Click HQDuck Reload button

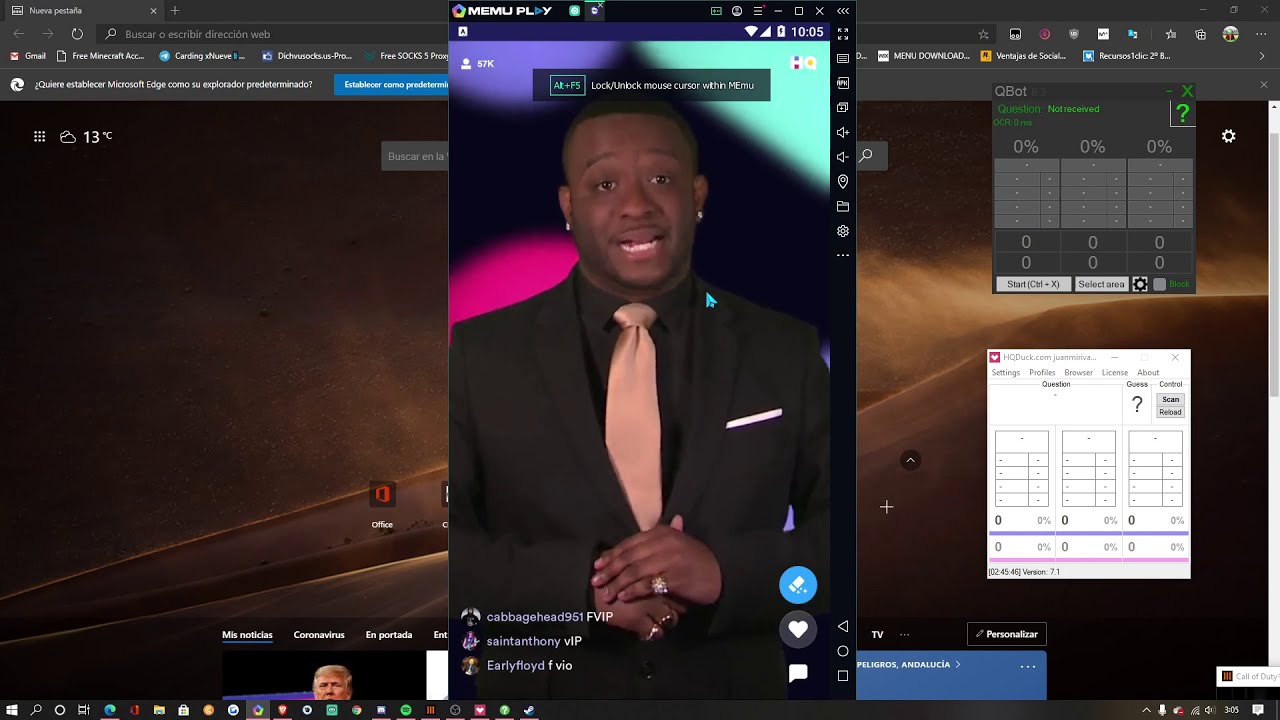click(x=1170, y=412)
